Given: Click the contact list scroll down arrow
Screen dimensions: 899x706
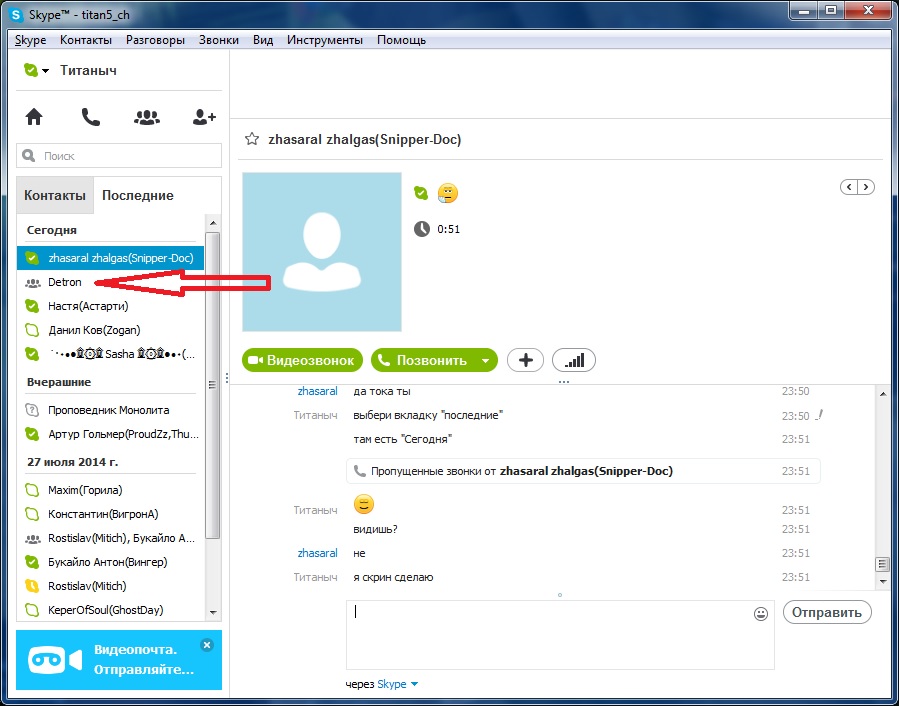Looking at the screenshot, I should pos(213,613).
